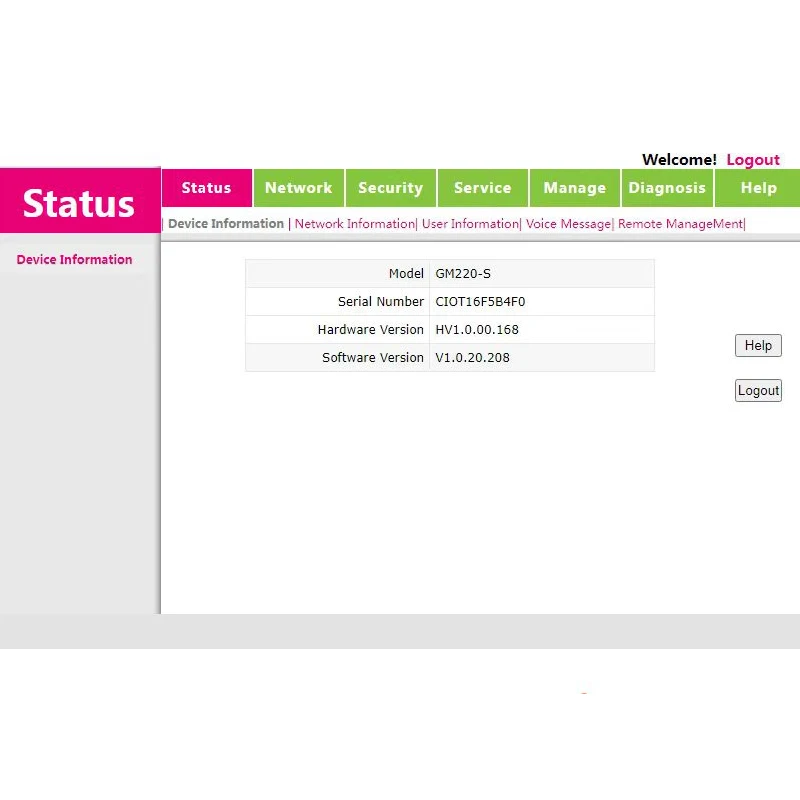Viewport: 800px width, 800px height.
Task: Click the model value GM220-S
Action: click(x=463, y=273)
